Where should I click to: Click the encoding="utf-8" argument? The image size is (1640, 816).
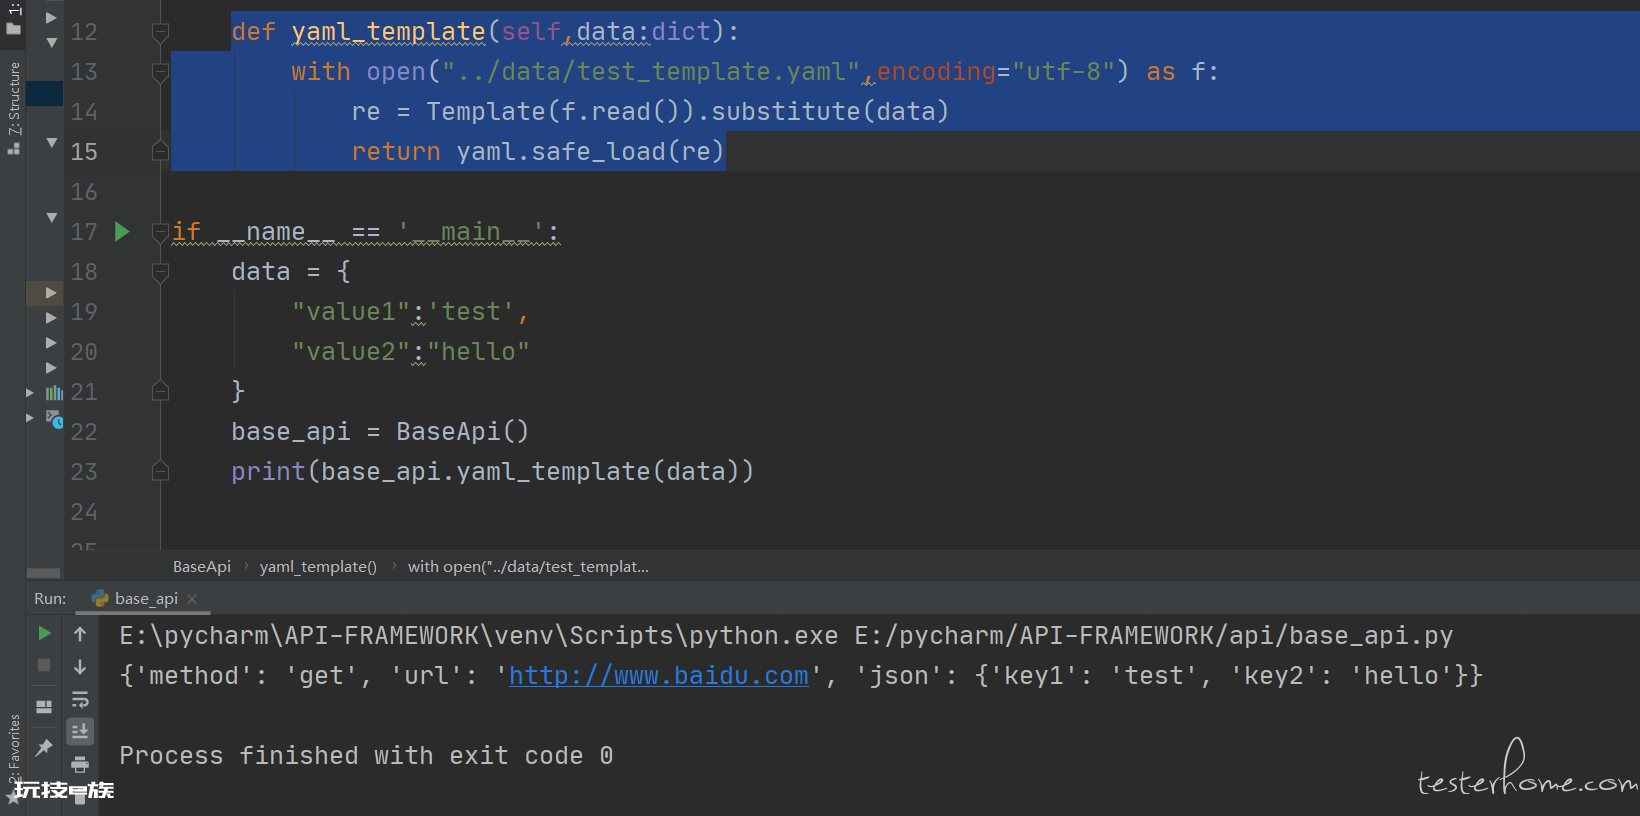click(994, 72)
